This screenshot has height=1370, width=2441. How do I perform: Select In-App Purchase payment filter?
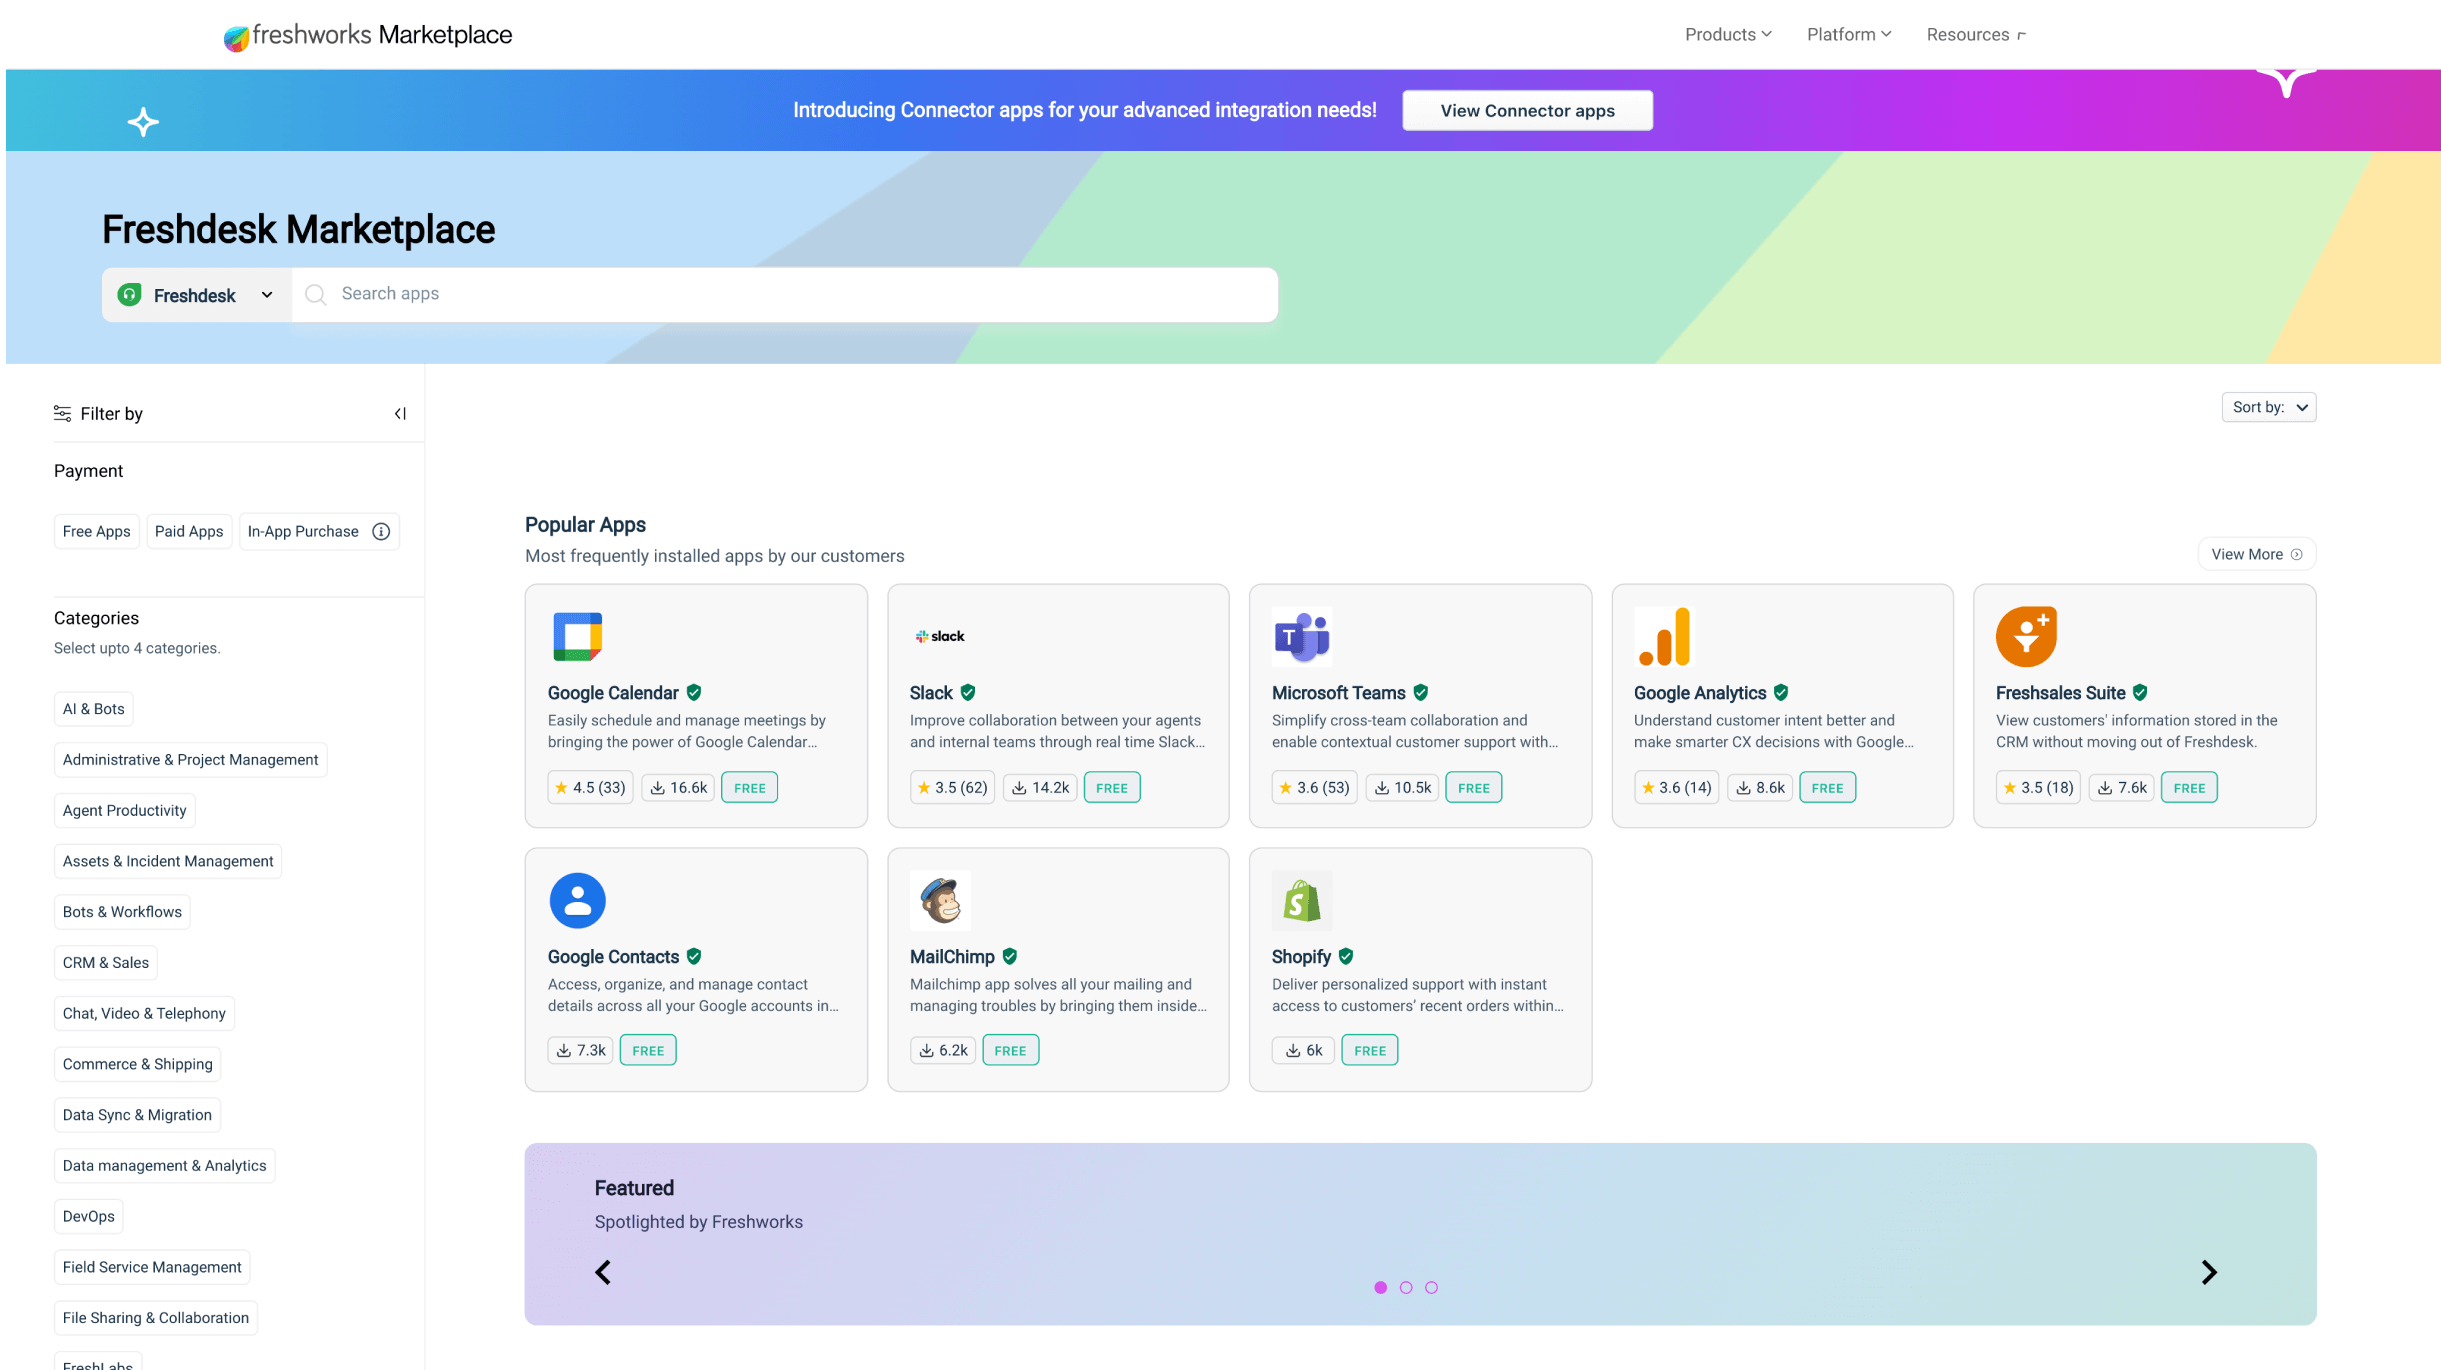(303, 532)
